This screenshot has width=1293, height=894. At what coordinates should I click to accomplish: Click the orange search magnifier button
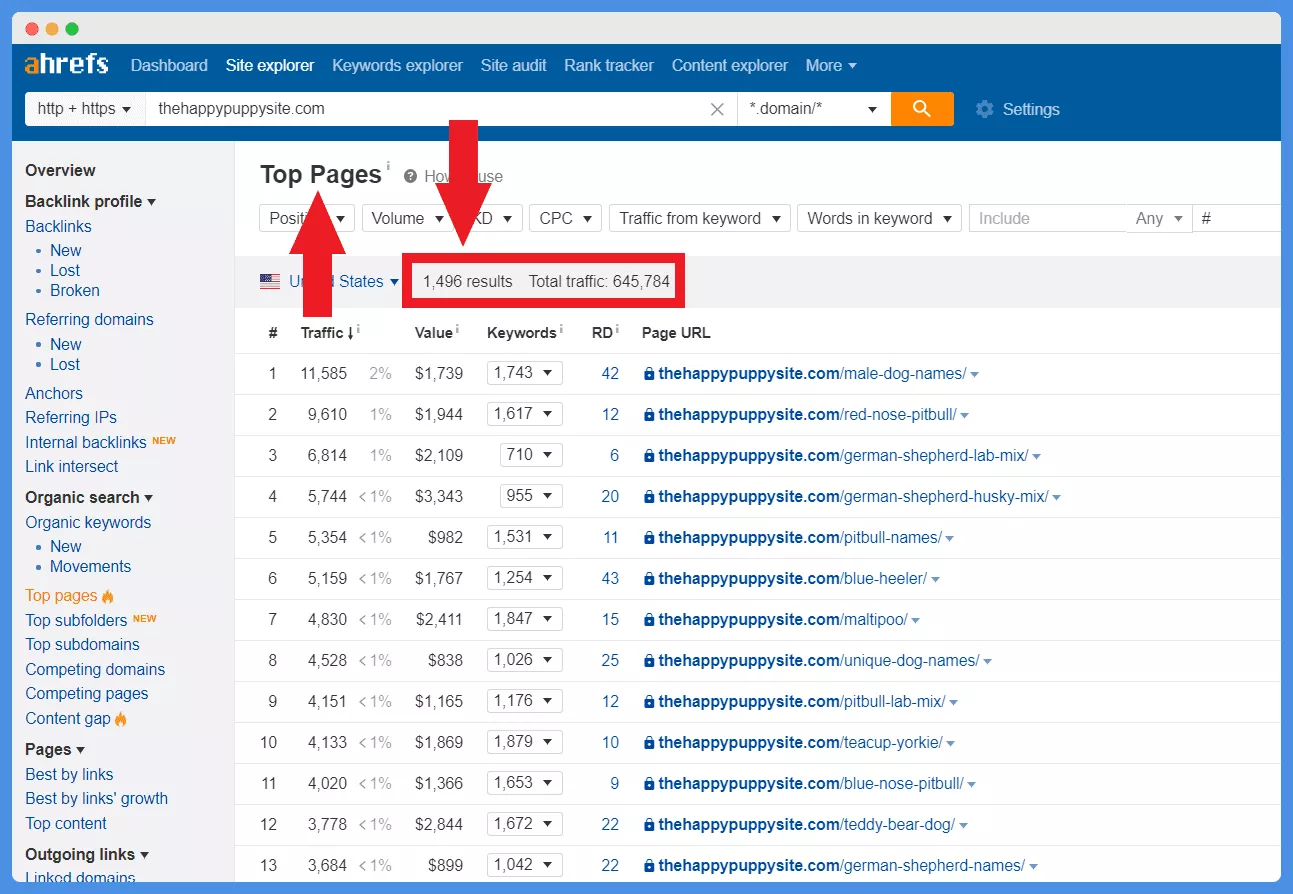922,109
